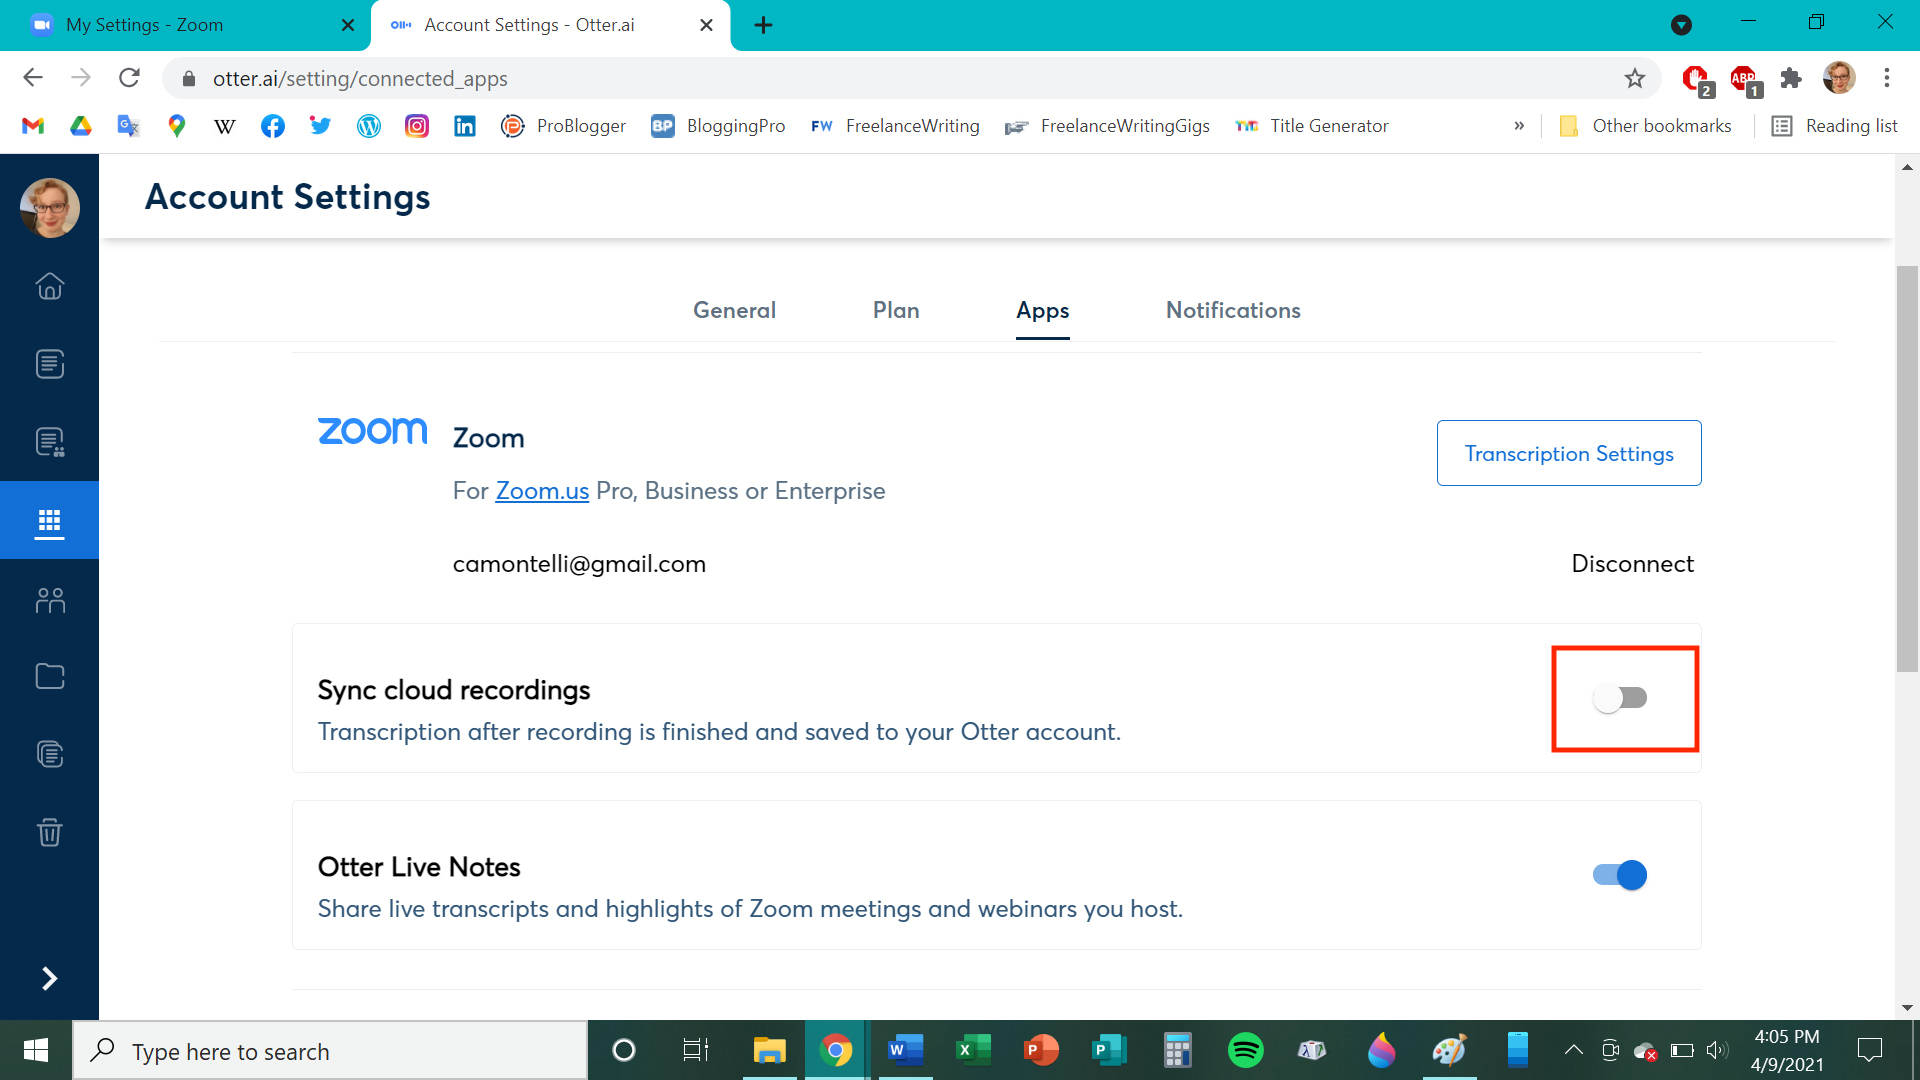Switch to My Settings - Zoom browser tab
The image size is (1920, 1080).
coord(186,25)
